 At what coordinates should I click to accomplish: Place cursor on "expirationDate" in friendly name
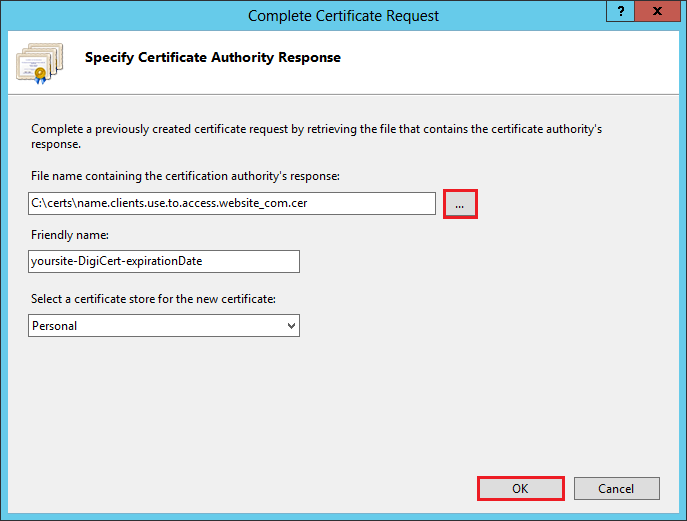coord(170,261)
